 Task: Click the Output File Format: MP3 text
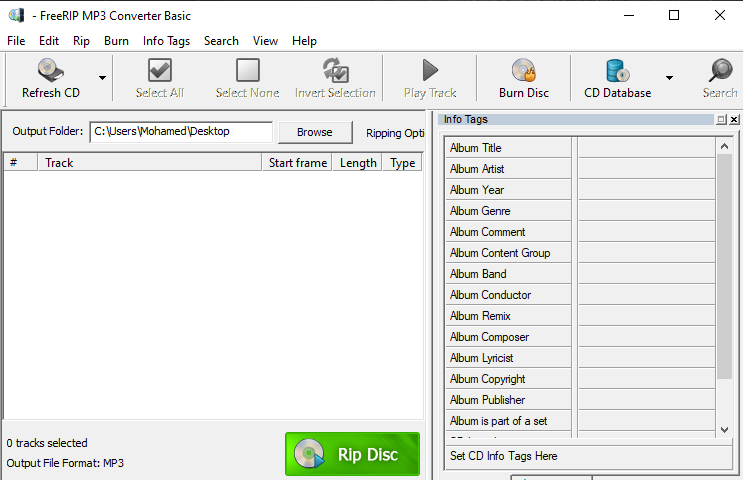[x=65, y=463]
